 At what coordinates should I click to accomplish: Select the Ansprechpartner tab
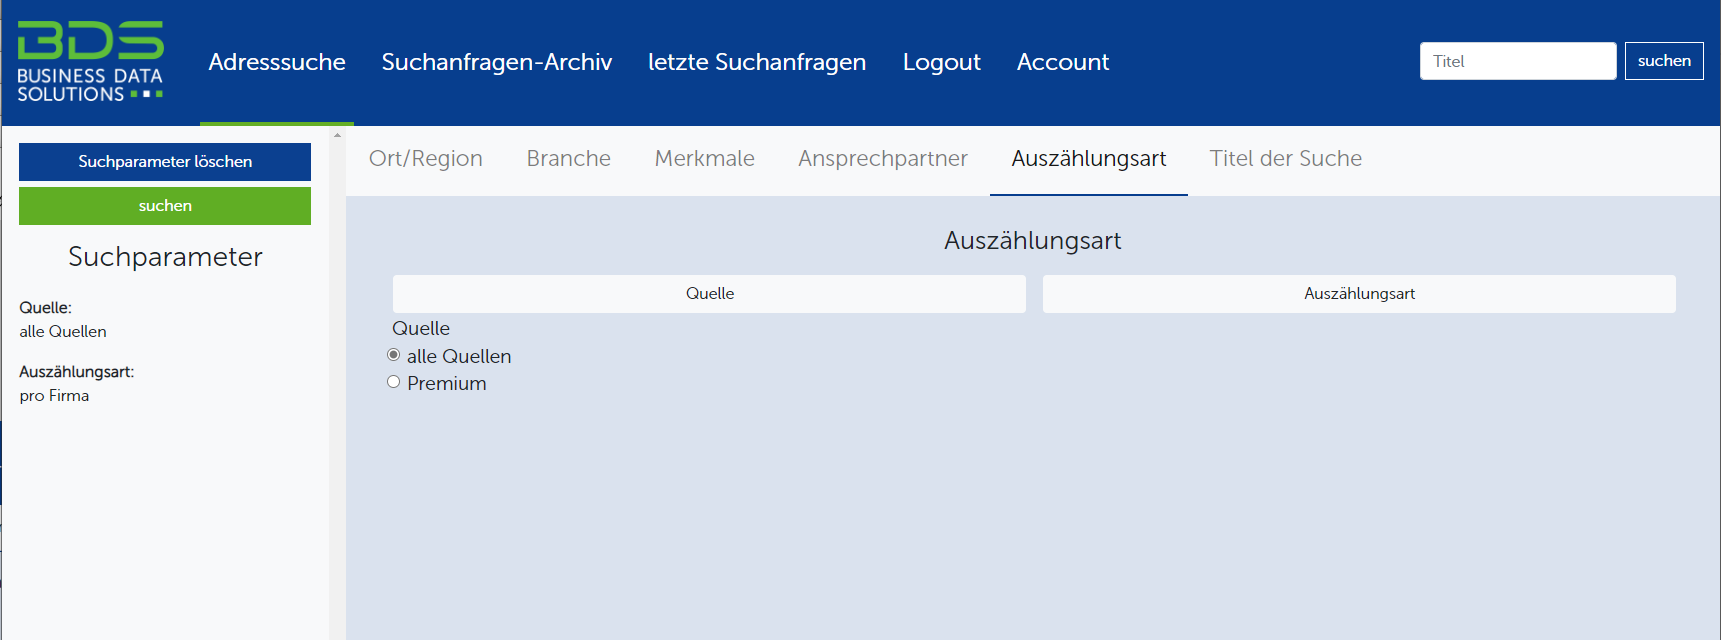coord(882,159)
